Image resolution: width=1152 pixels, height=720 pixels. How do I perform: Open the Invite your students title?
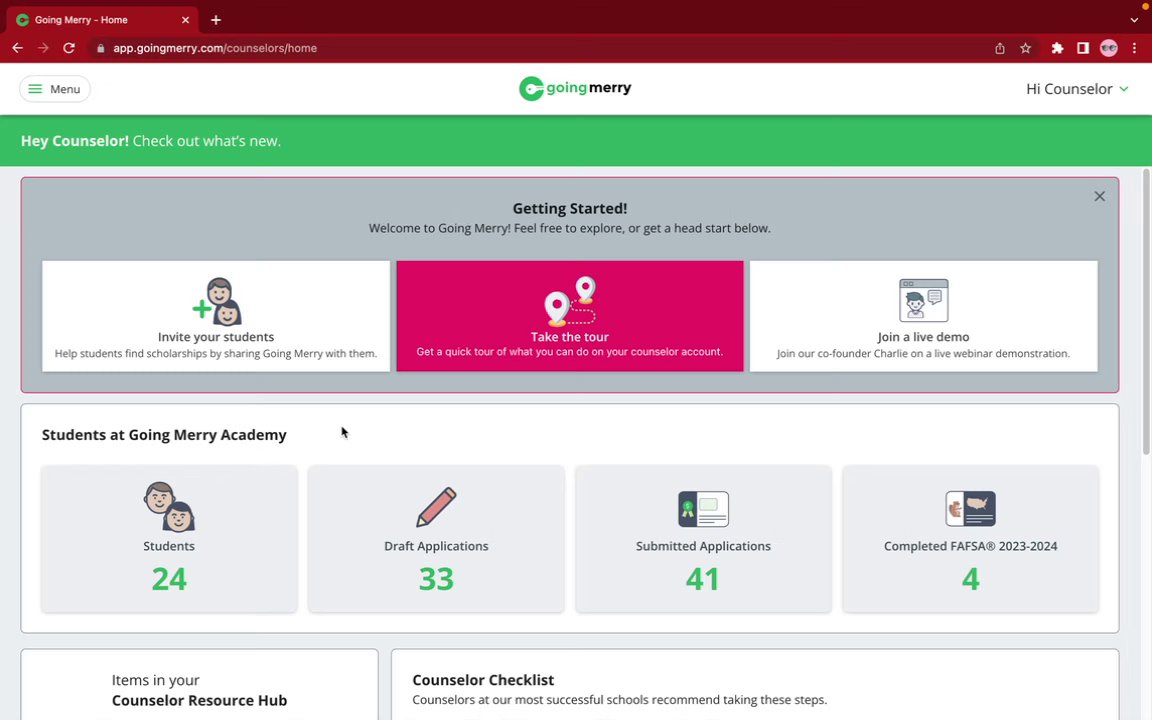(216, 336)
